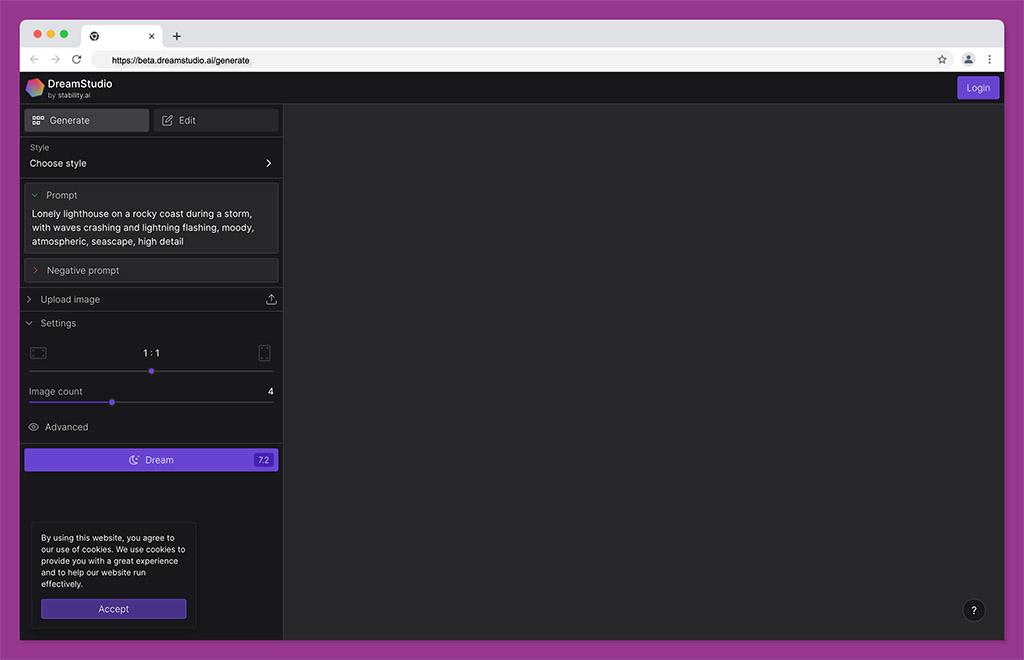This screenshot has width=1024, height=660.
Task: Click the Dream button to generate
Action: (x=152, y=460)
